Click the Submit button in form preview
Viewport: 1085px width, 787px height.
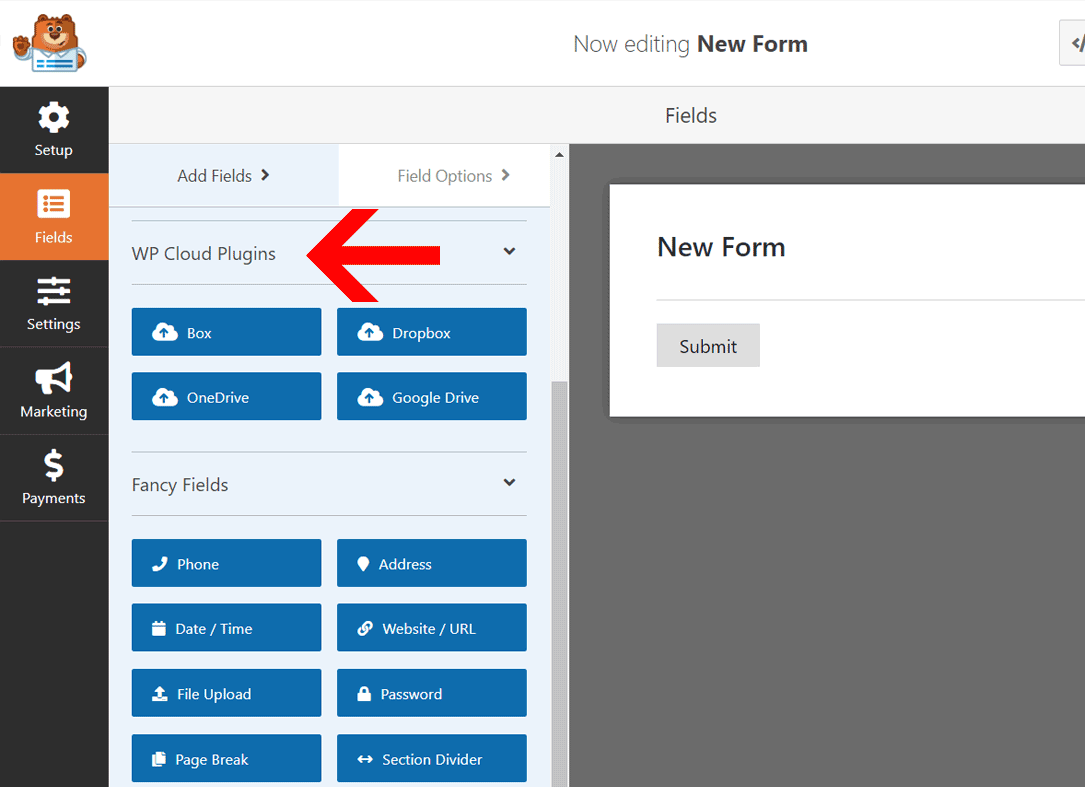click(x=708, y=345)
